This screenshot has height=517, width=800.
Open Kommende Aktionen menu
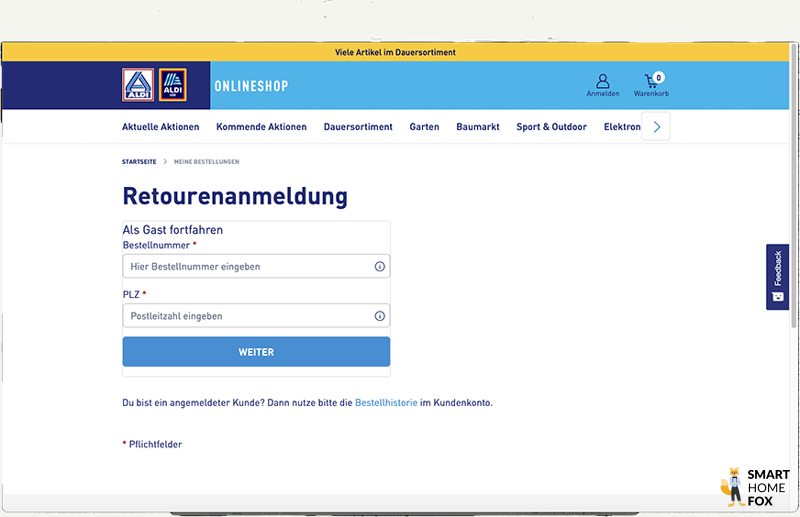pyautogui.click(x=261, y=127)
